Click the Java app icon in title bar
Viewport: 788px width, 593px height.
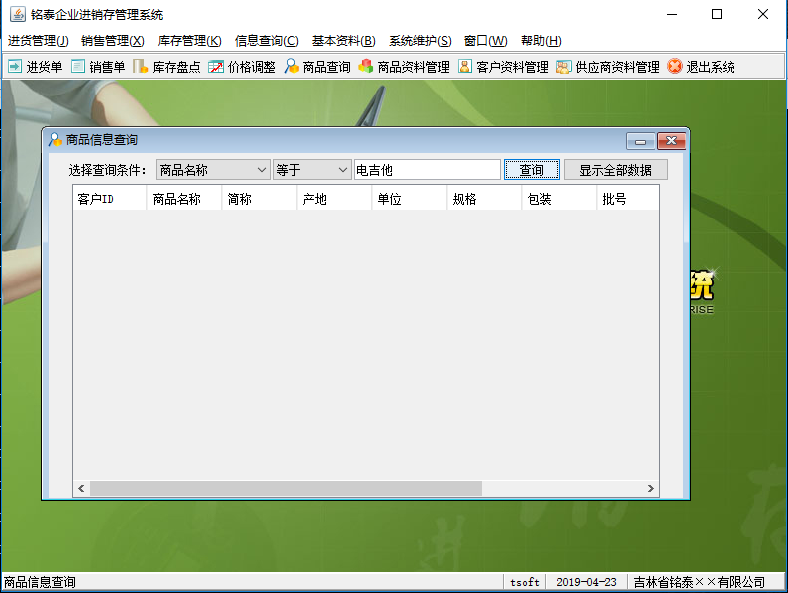[18, 14]
